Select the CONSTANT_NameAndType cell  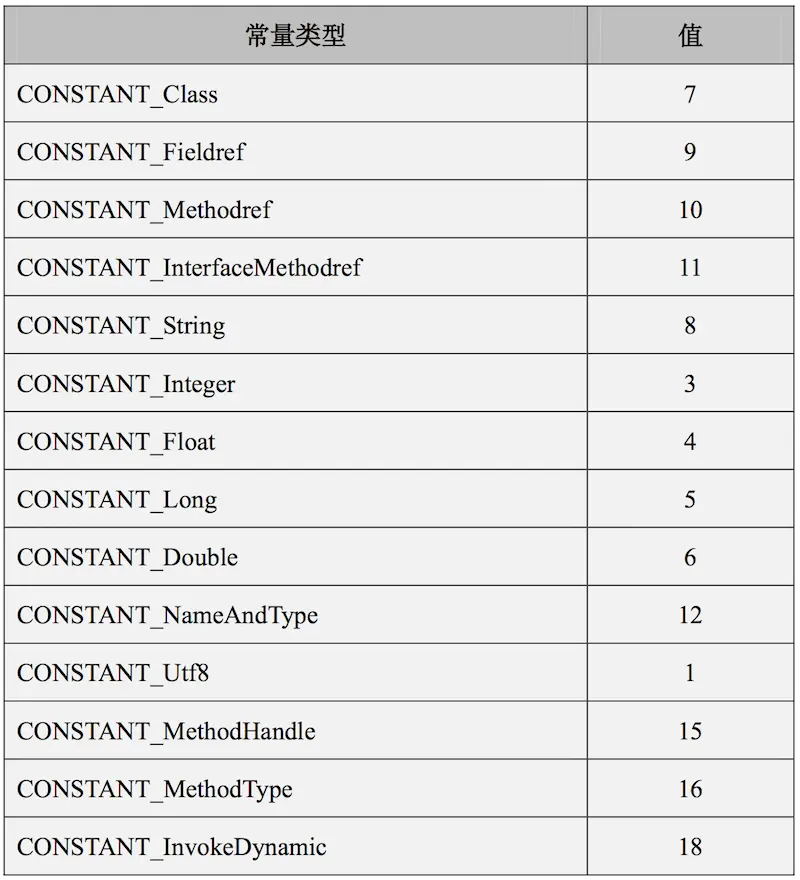coord(167,615)
